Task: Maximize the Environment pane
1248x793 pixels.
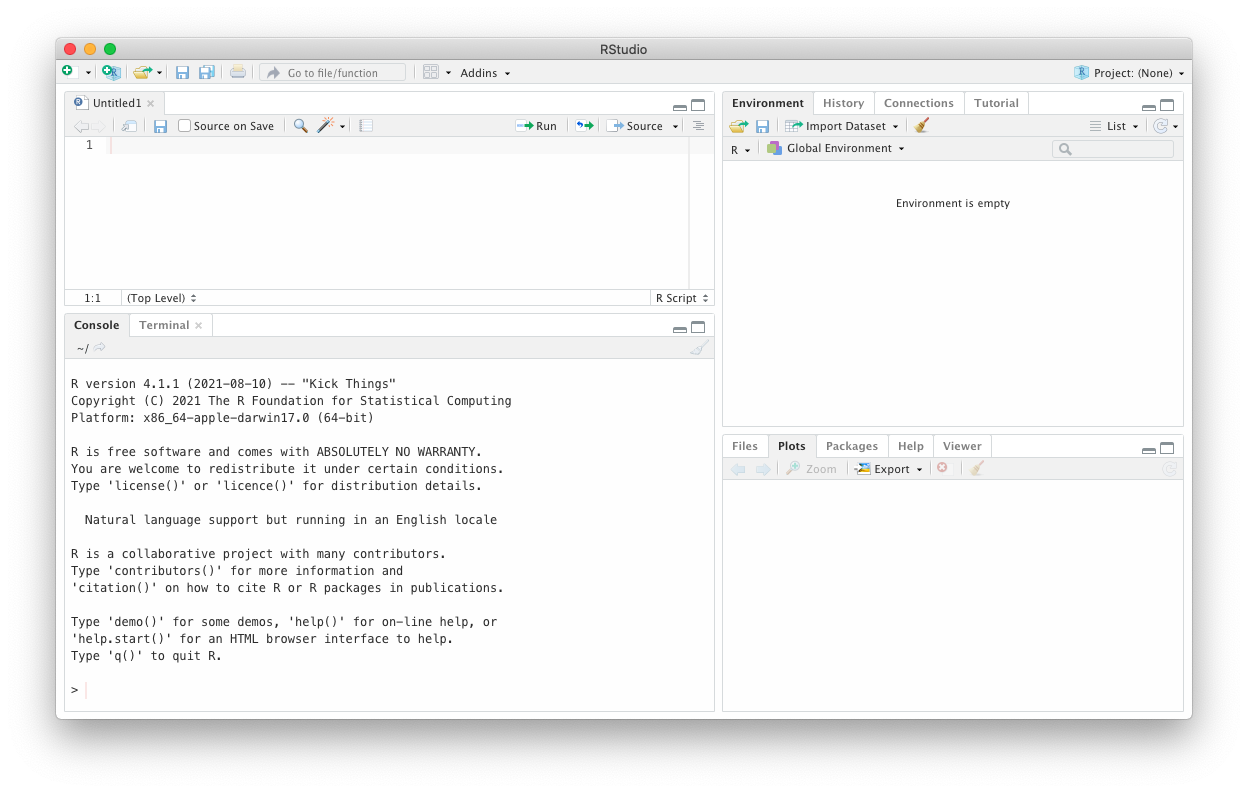Action: click(x=1167, y=105)
